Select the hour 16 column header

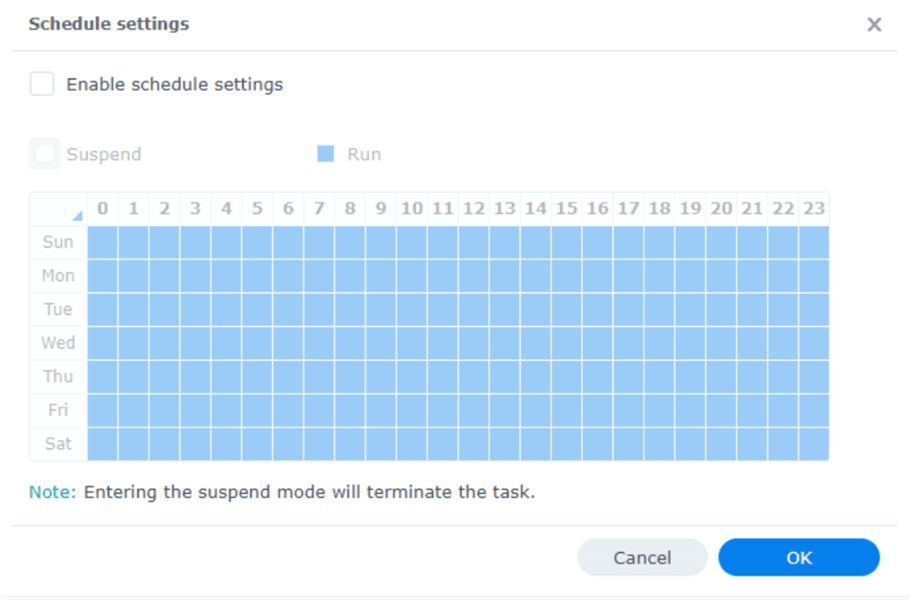597,209
